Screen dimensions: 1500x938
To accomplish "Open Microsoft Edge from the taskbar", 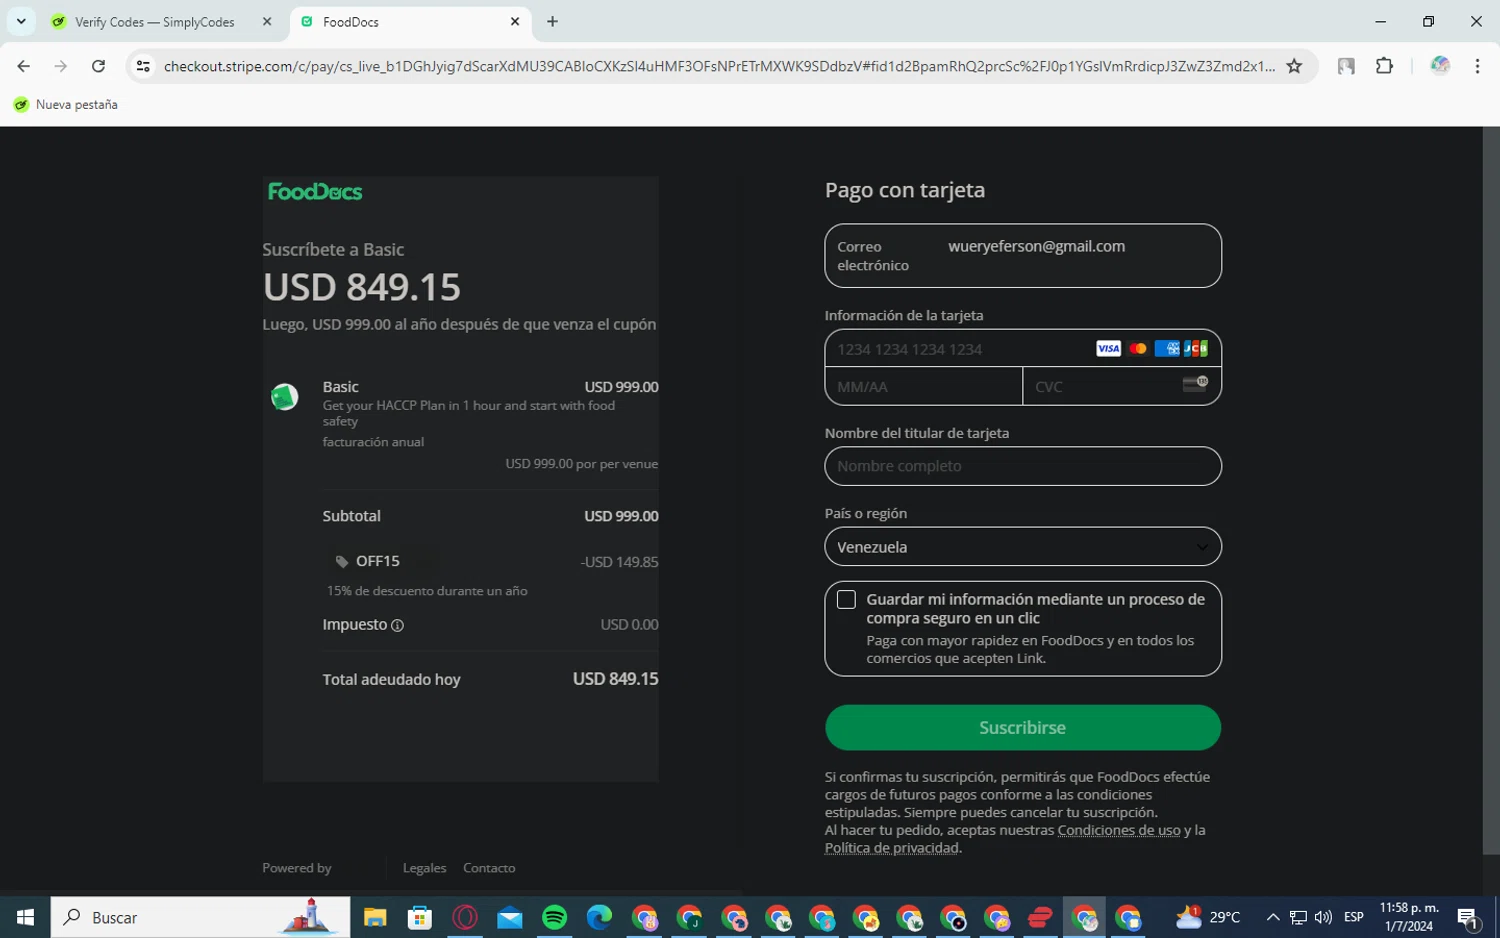I will [x=599, y=917].
